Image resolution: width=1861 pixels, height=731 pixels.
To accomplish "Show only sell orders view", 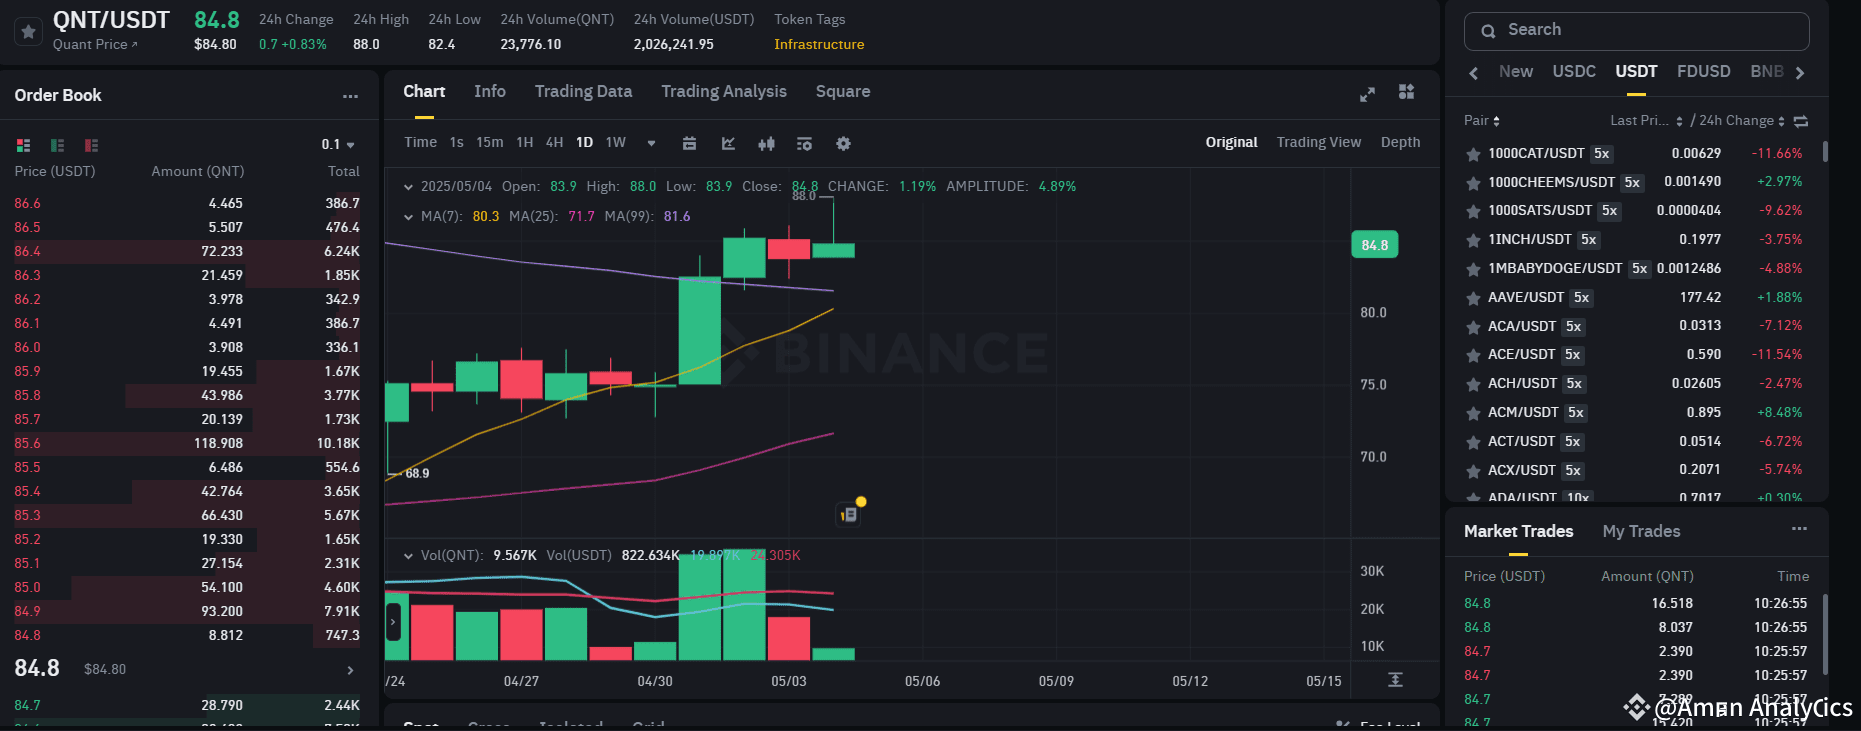I will (x=91, y=145).
